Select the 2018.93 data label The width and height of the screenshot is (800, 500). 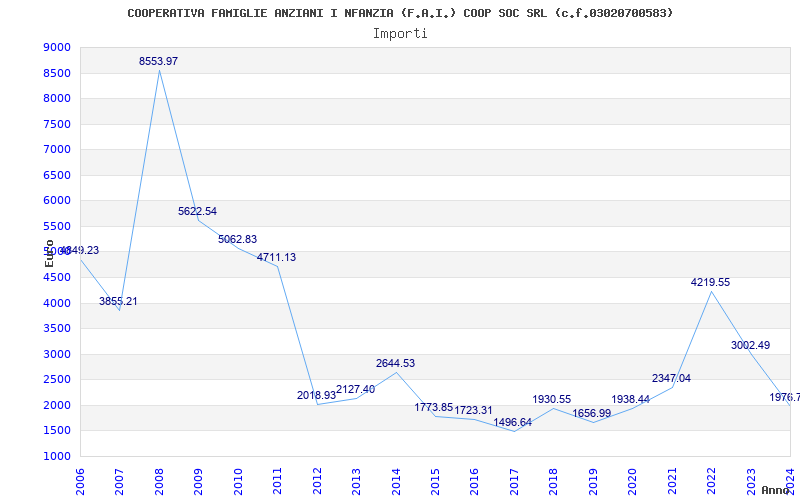pos(316,395)
